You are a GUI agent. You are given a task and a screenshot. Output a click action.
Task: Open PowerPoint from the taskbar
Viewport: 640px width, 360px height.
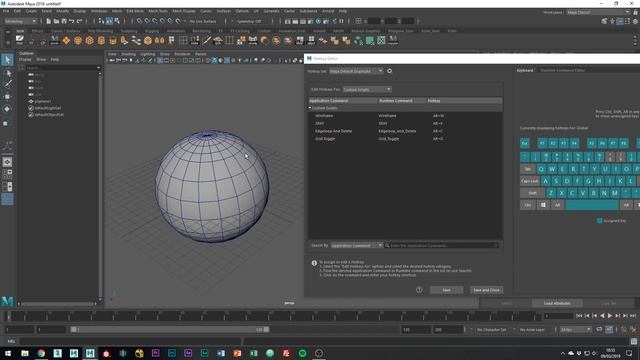[x=237, y=353]
